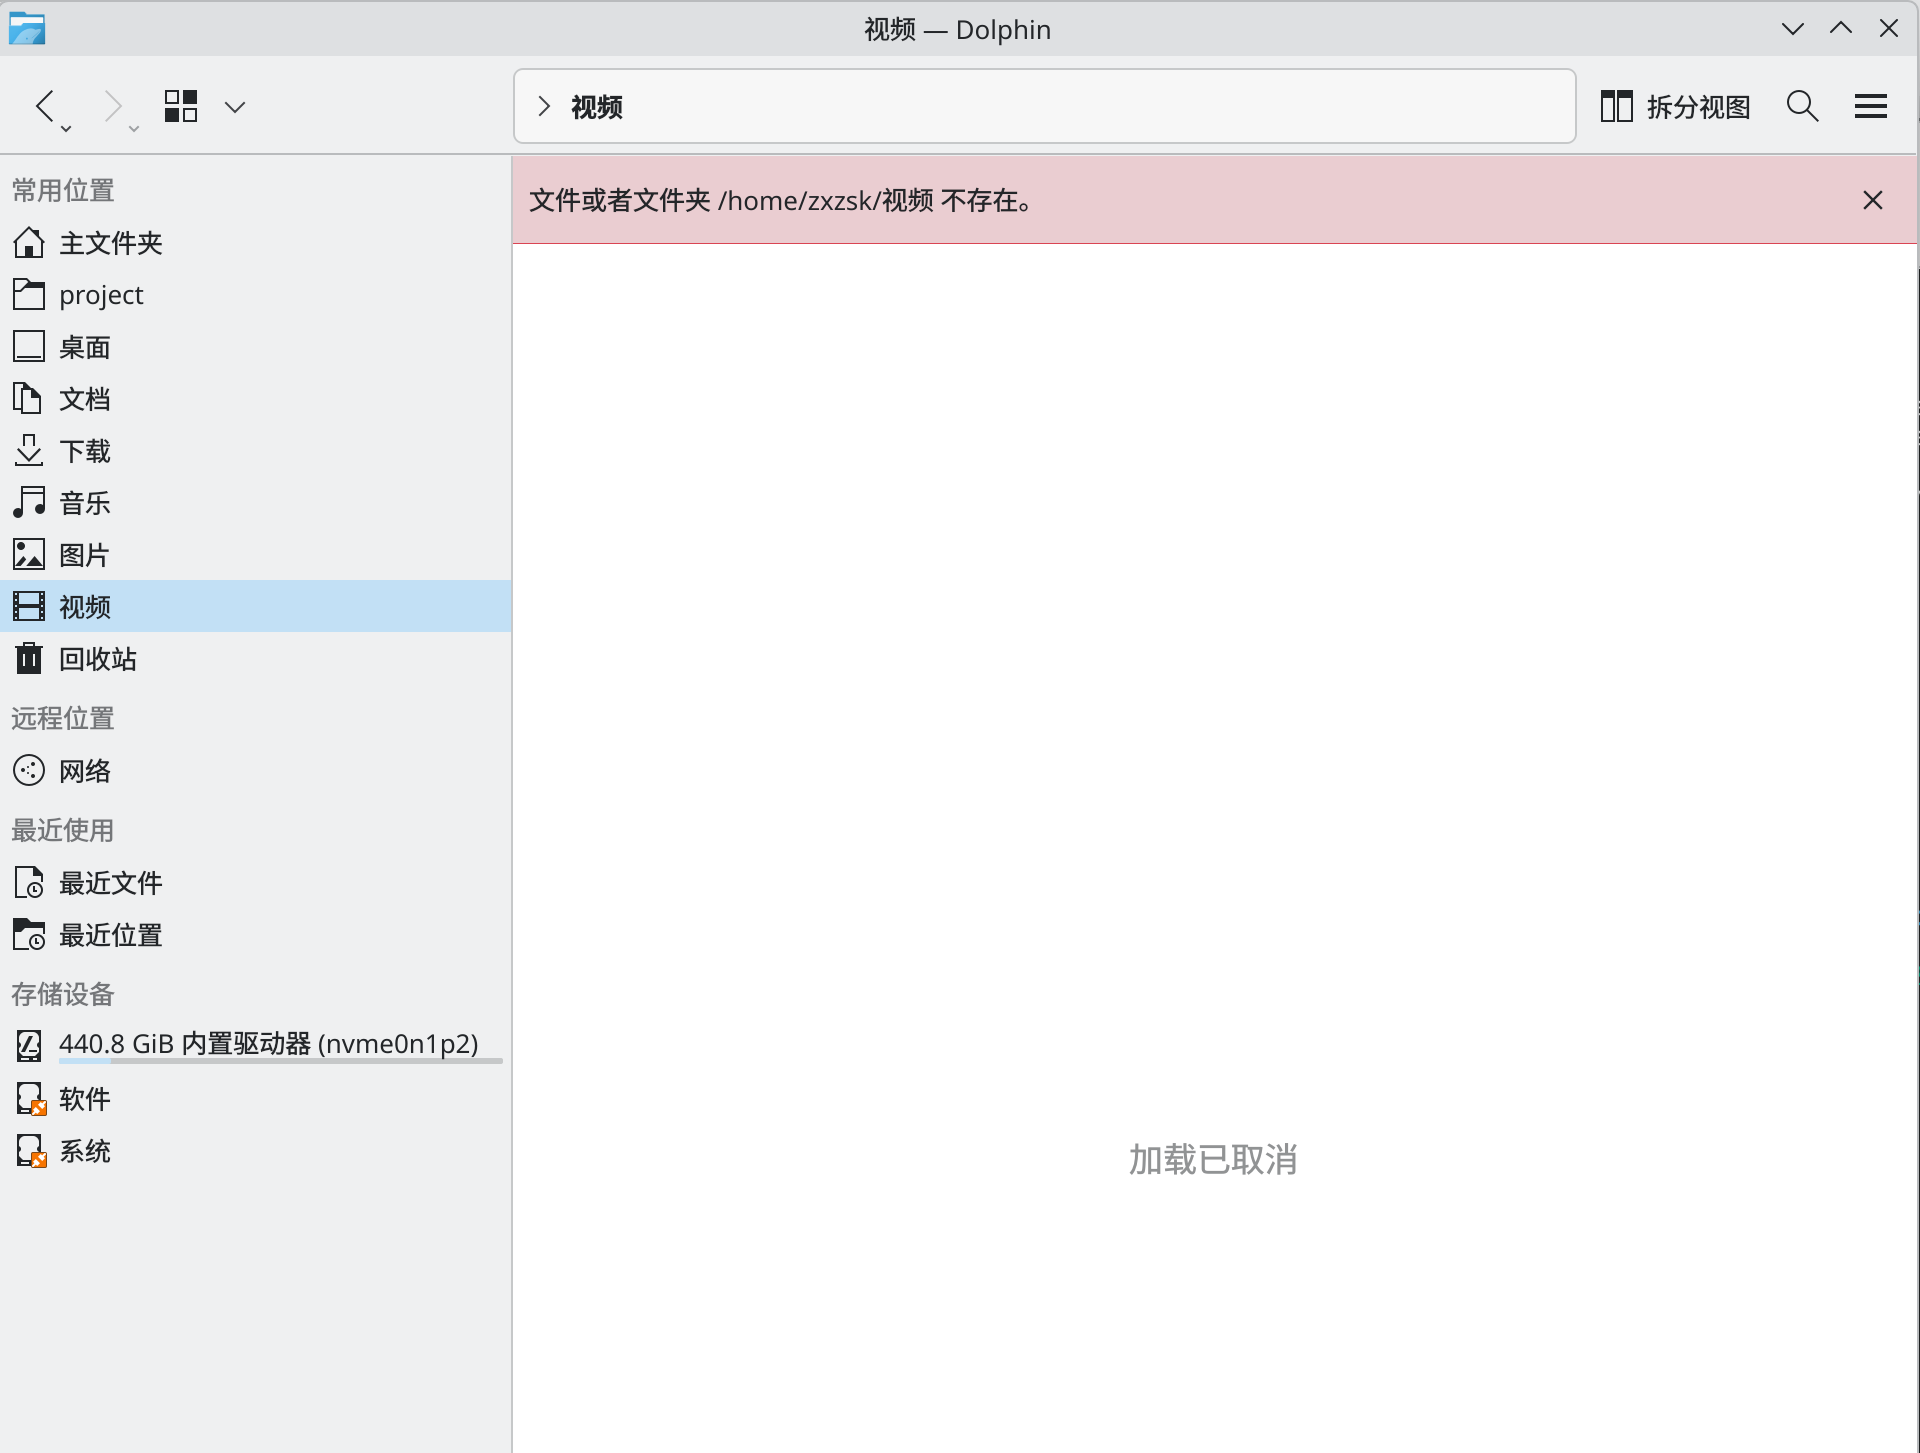The height and width of the screenshot is (1453, 1920).
Task: Open the 音乐 music place
Action: tap(84, 503)
